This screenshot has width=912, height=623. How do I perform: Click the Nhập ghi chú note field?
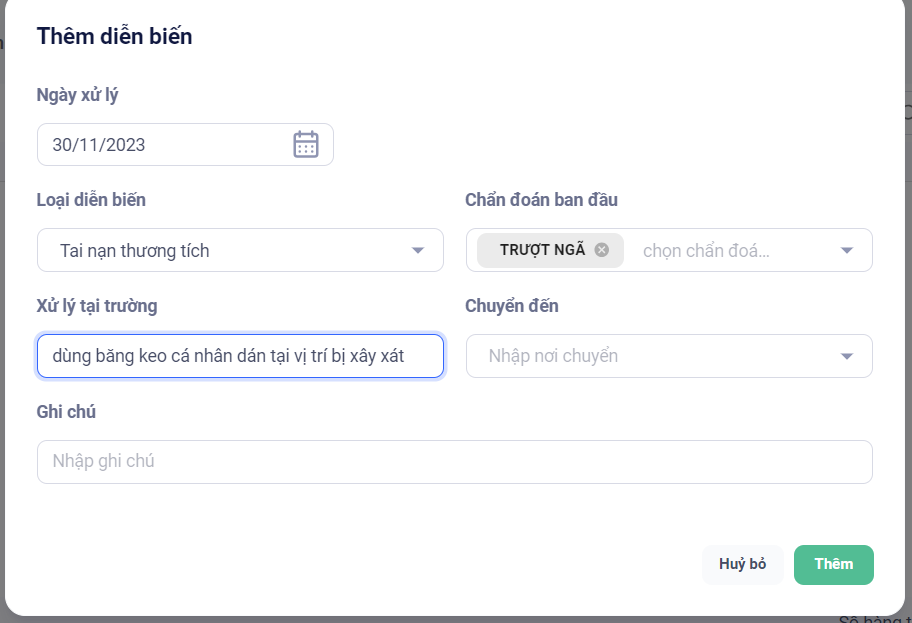[x=454, y=462]
